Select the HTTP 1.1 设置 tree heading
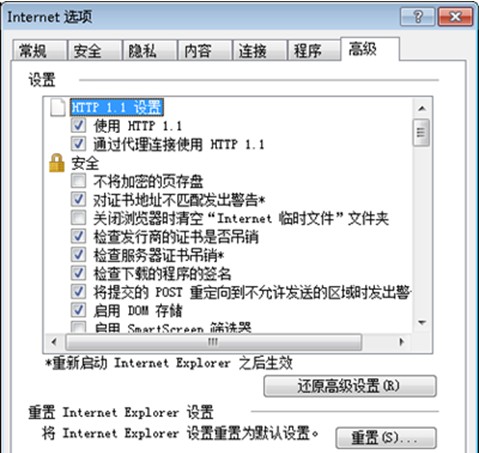 [117, 107]
